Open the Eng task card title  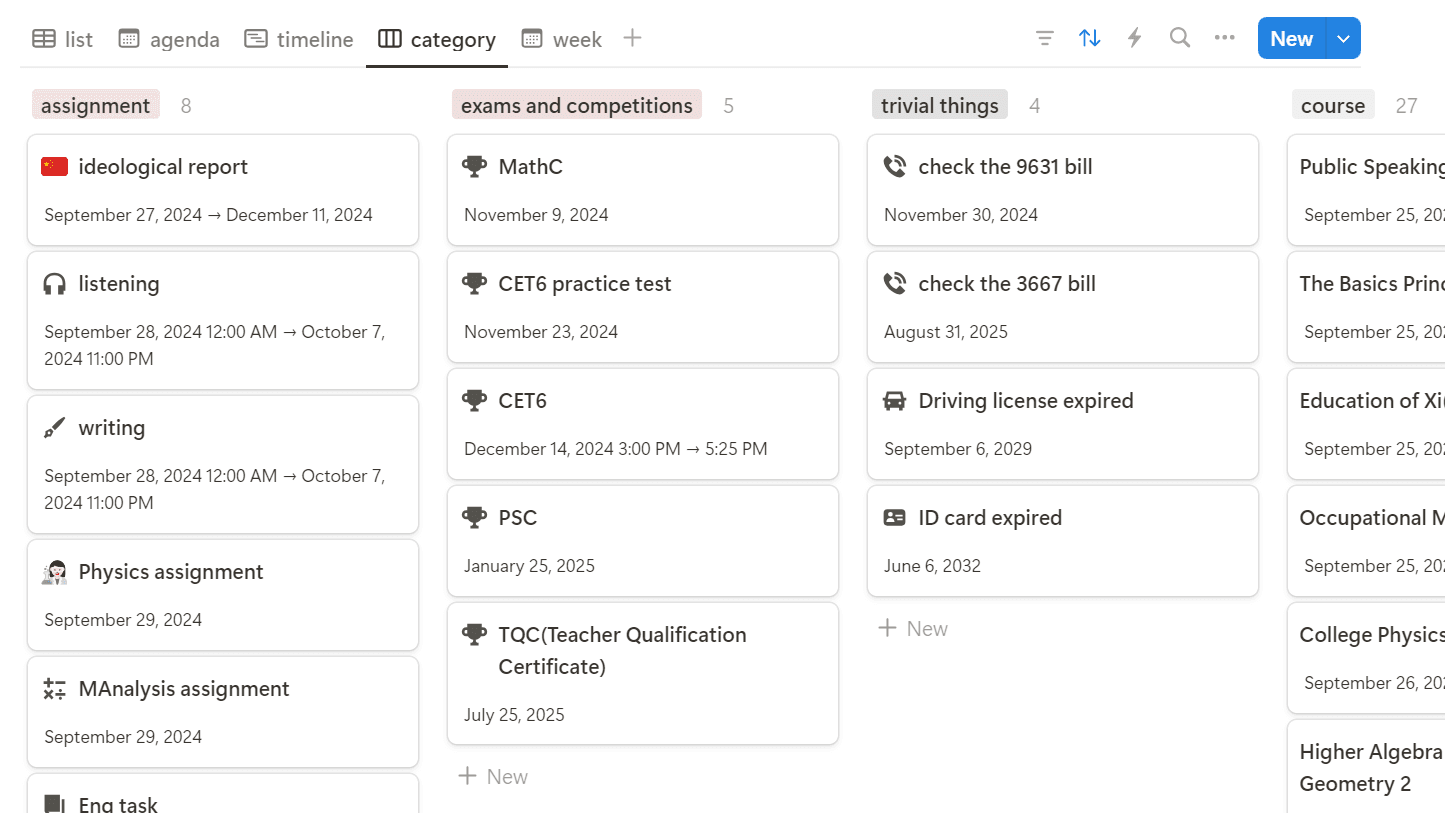(x=118, y=804)
